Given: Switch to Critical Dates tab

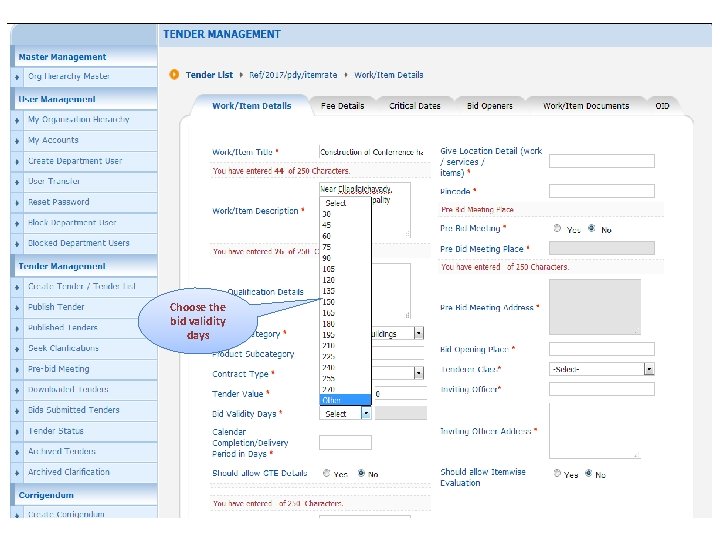Looking at the screenshot, I should (x=415, y=106).
